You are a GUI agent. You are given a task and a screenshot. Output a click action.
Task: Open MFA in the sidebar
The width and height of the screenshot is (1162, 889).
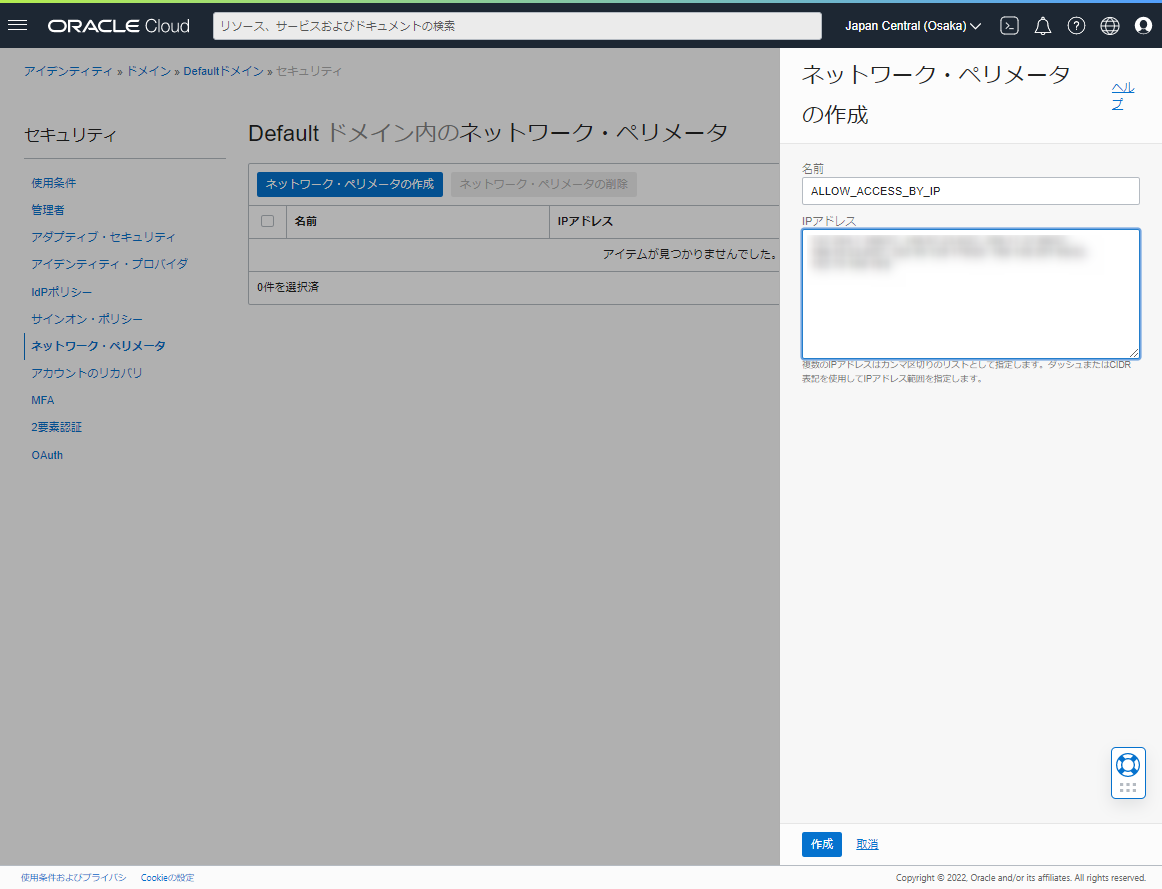click(x=43, y=400)
